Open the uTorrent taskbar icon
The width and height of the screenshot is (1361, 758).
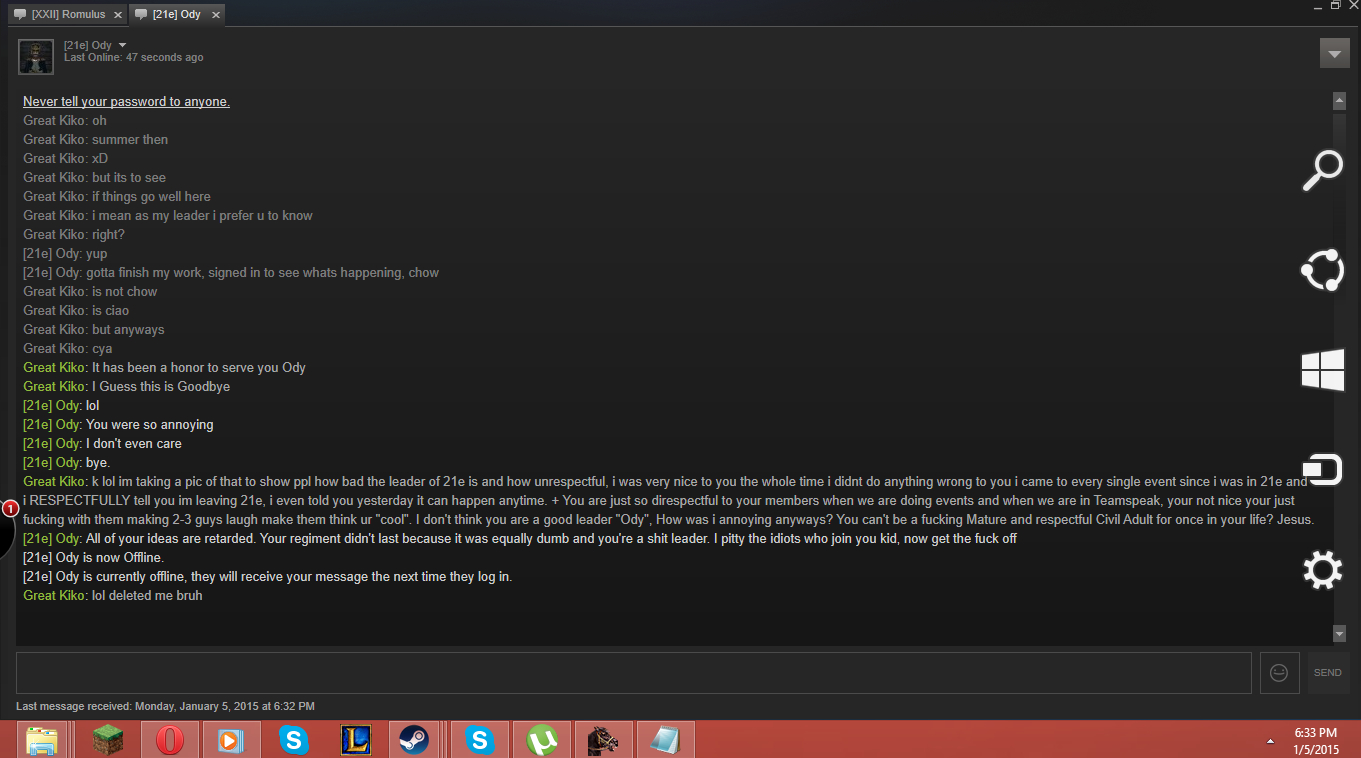tap(541, 740)
